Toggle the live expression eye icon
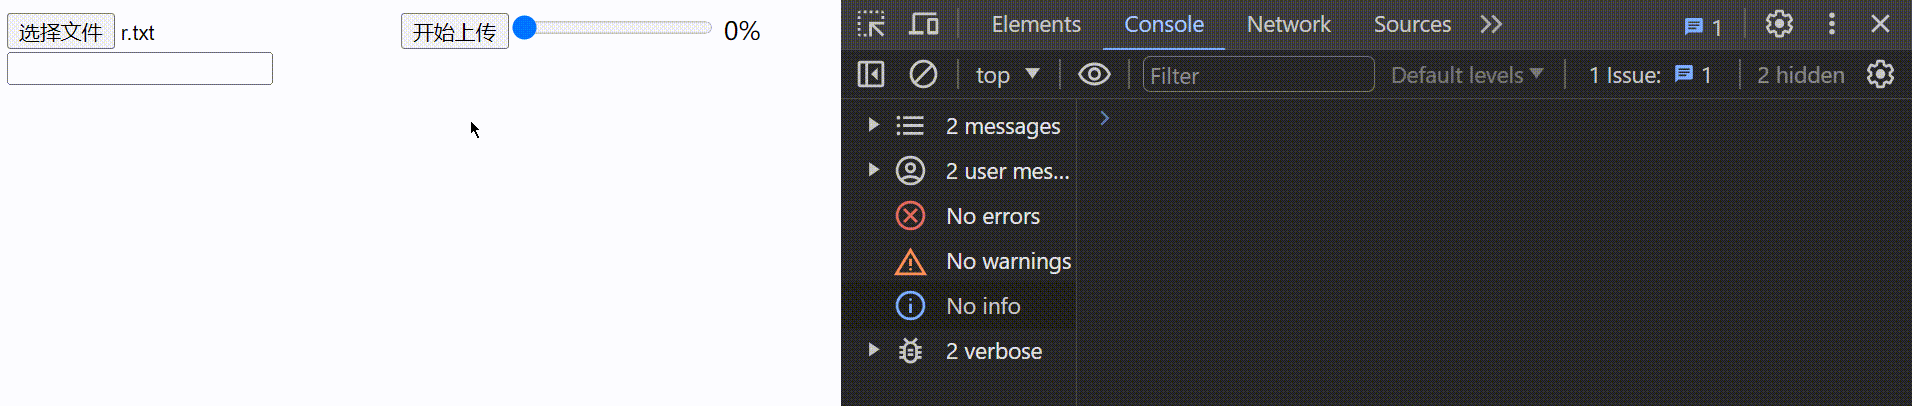 click(x=1094, y=74)
